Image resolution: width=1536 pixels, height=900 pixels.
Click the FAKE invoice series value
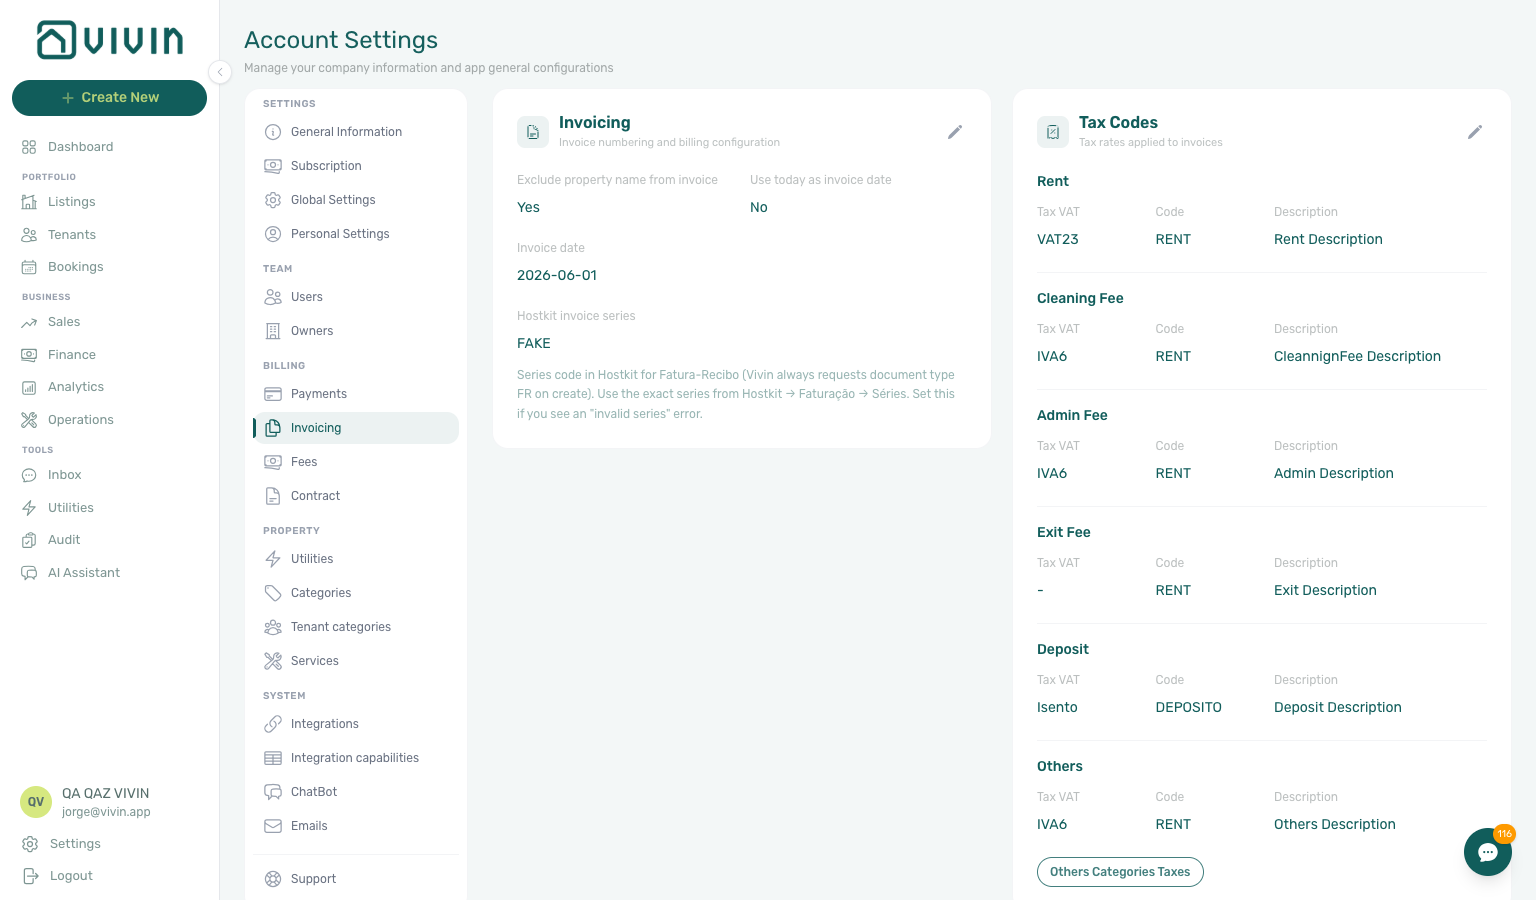[x=534, y=344]
